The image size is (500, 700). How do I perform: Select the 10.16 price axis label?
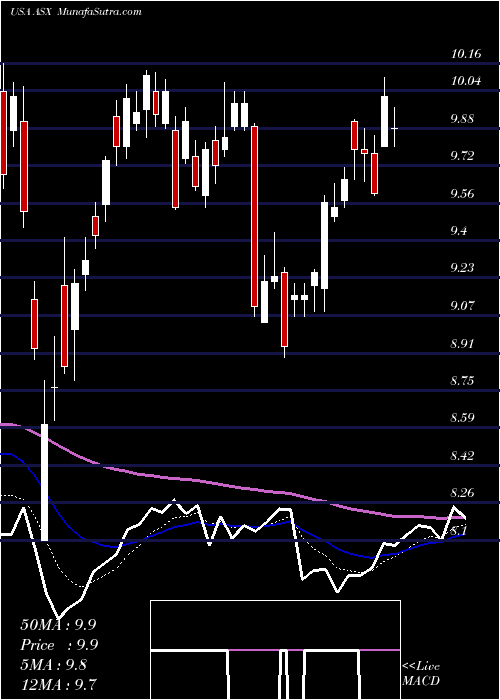coord(466,54)
